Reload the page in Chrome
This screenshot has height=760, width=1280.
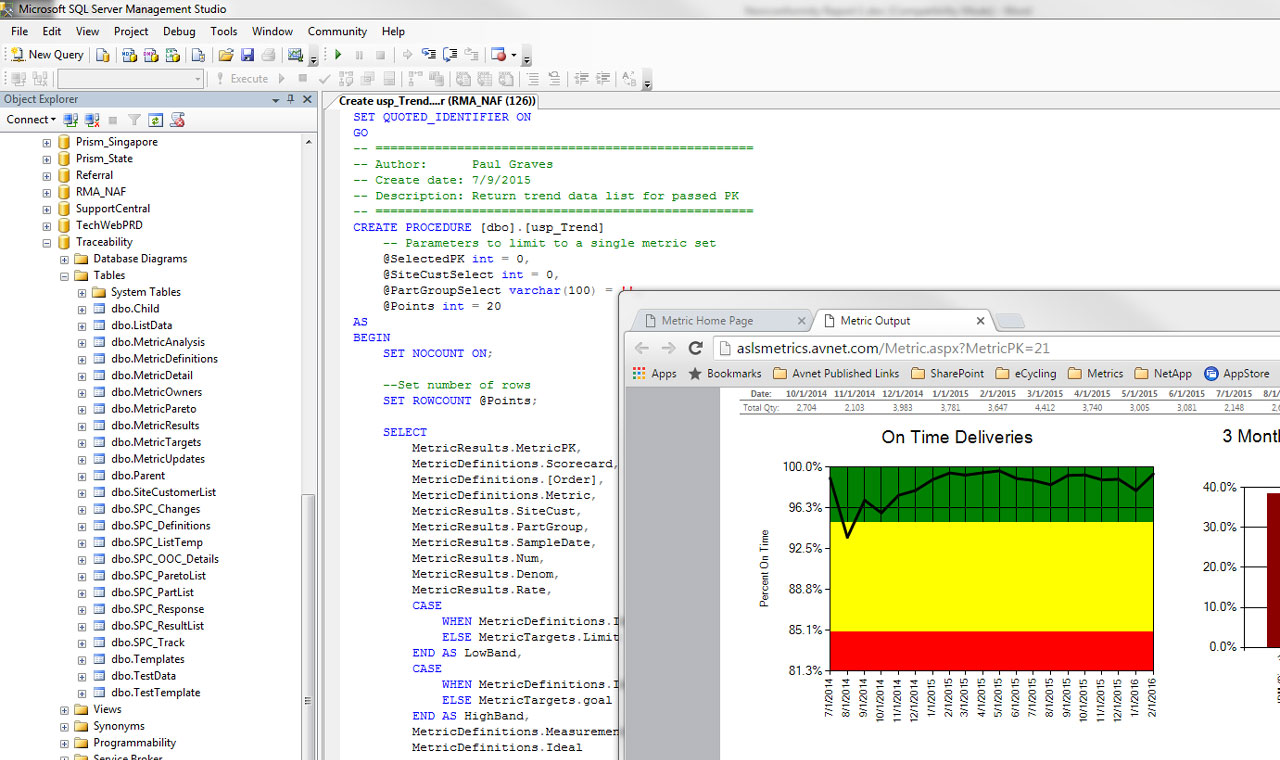pos(696,348)
